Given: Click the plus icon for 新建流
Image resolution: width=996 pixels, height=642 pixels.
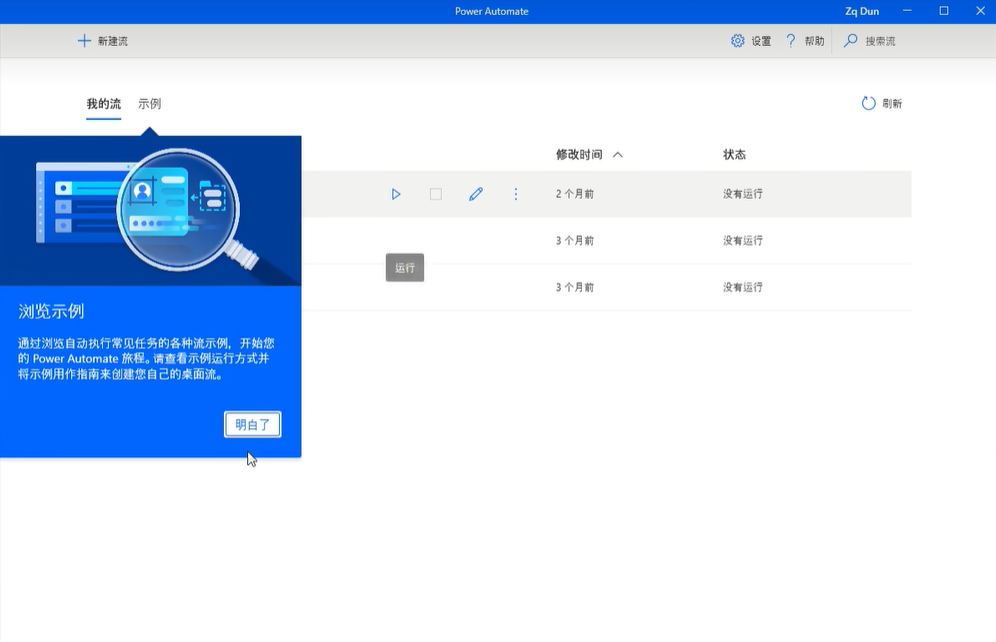Looking at the screenshot, I should (84, 41).
